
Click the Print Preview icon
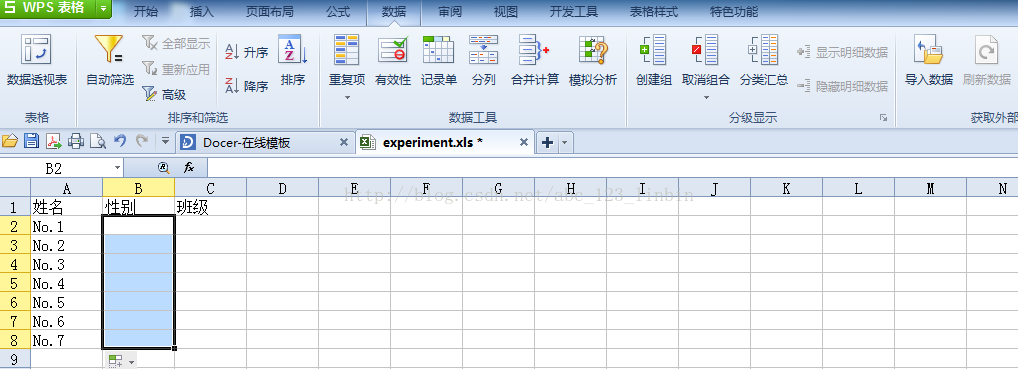click(98, 141)
